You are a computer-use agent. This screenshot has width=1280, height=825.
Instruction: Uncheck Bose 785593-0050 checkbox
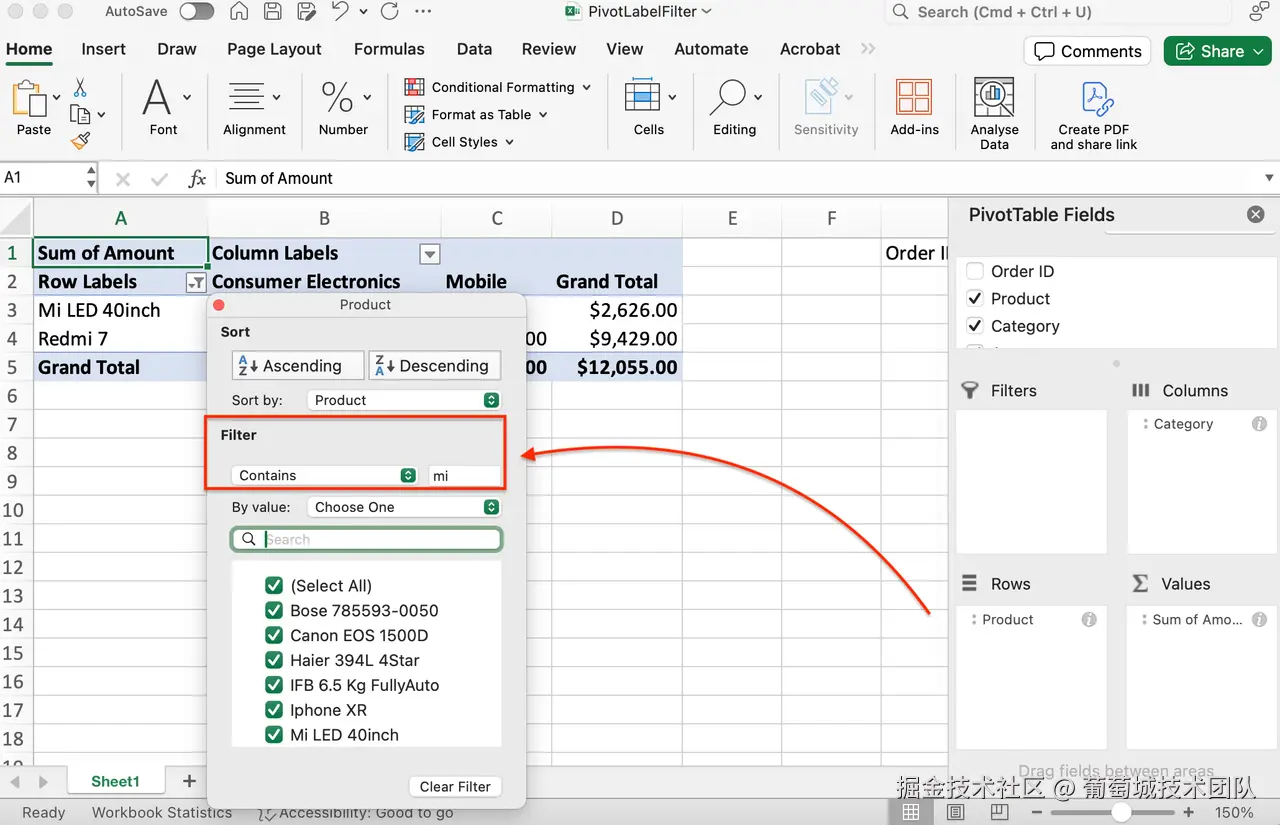pos(273,611)
